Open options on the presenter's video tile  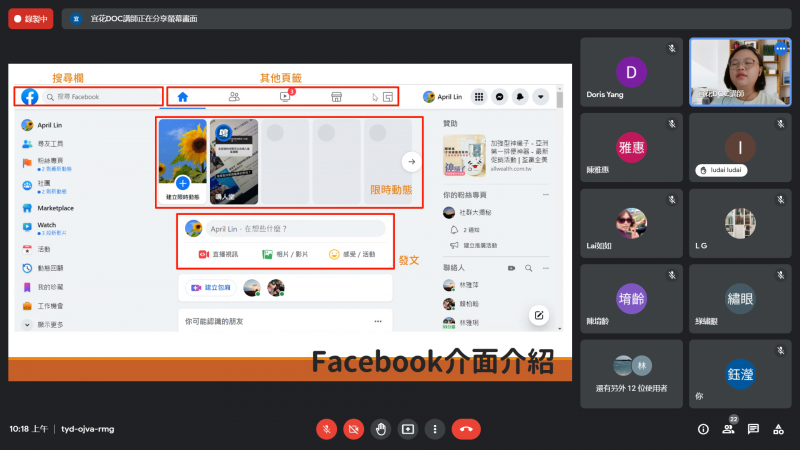pos(781,48)
